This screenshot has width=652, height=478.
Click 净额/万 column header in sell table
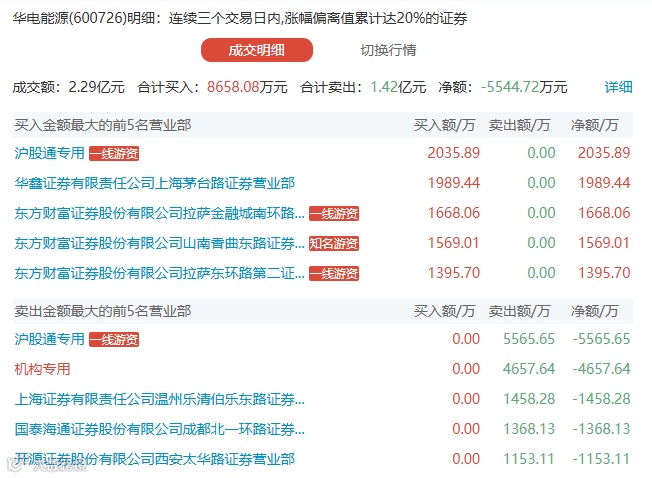[x=595, y=311]
